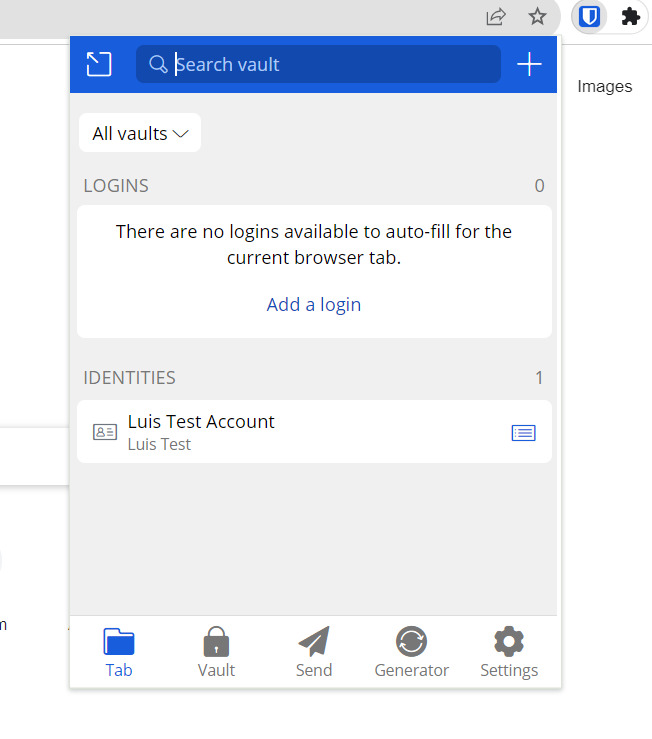Viewport: 652px width, 739px height.
Task: Click the Images link on the page
Action: coord(605,86)
